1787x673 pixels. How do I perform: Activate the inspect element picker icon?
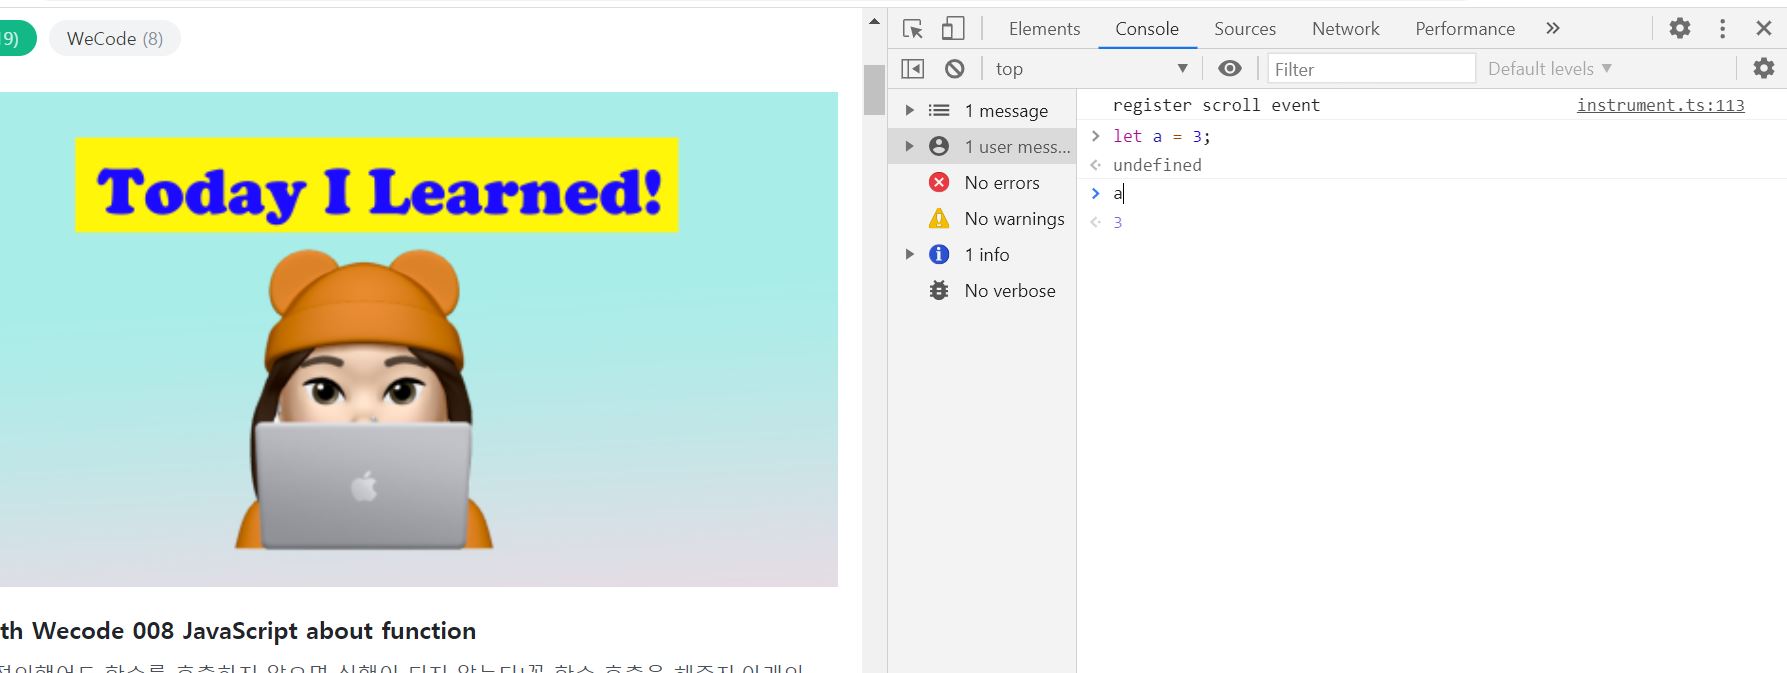point(912,29)
